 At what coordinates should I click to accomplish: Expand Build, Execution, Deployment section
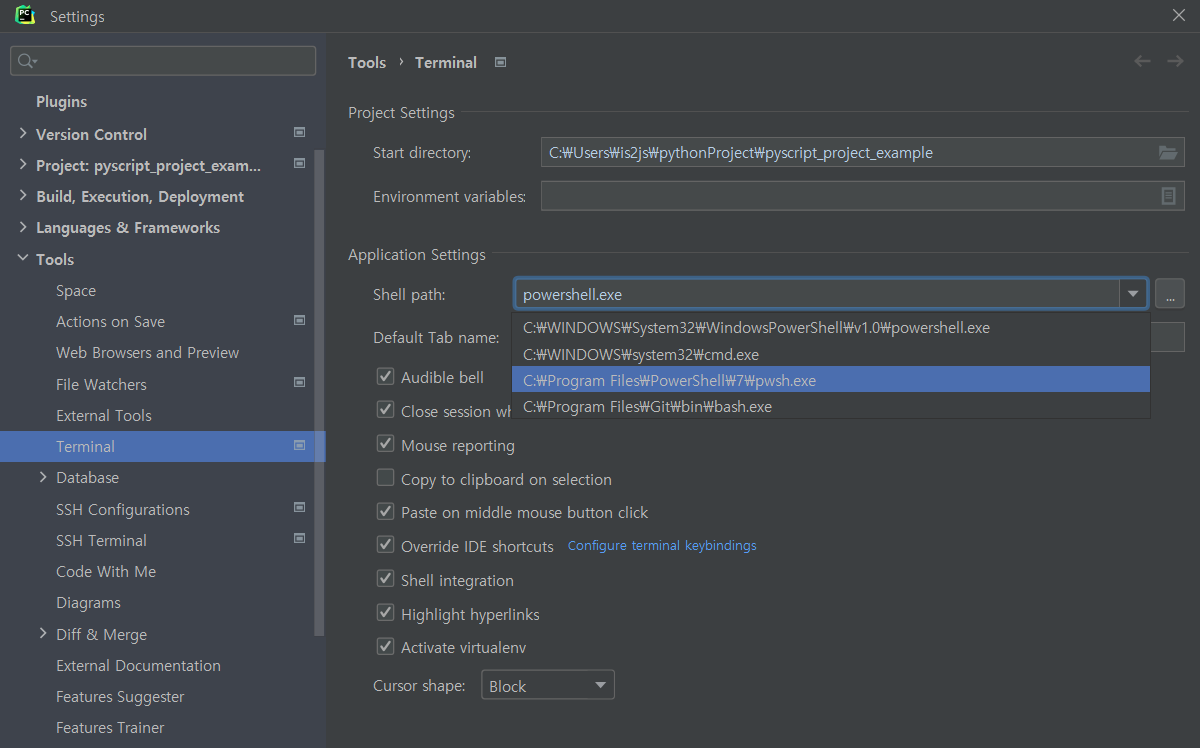click(23, 196)
